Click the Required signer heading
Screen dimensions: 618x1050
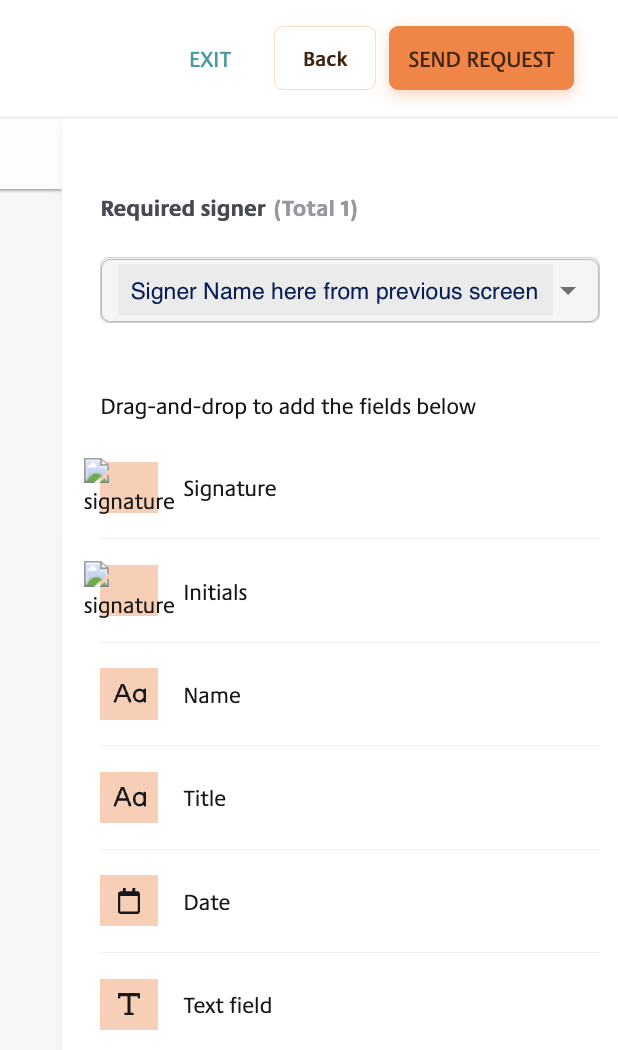coord(183,209)
